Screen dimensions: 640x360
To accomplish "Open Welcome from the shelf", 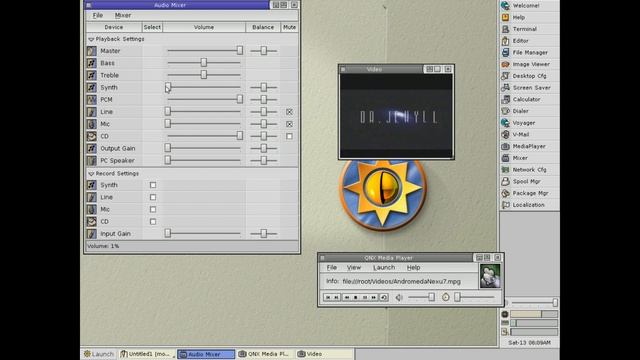I will [529, 6].
